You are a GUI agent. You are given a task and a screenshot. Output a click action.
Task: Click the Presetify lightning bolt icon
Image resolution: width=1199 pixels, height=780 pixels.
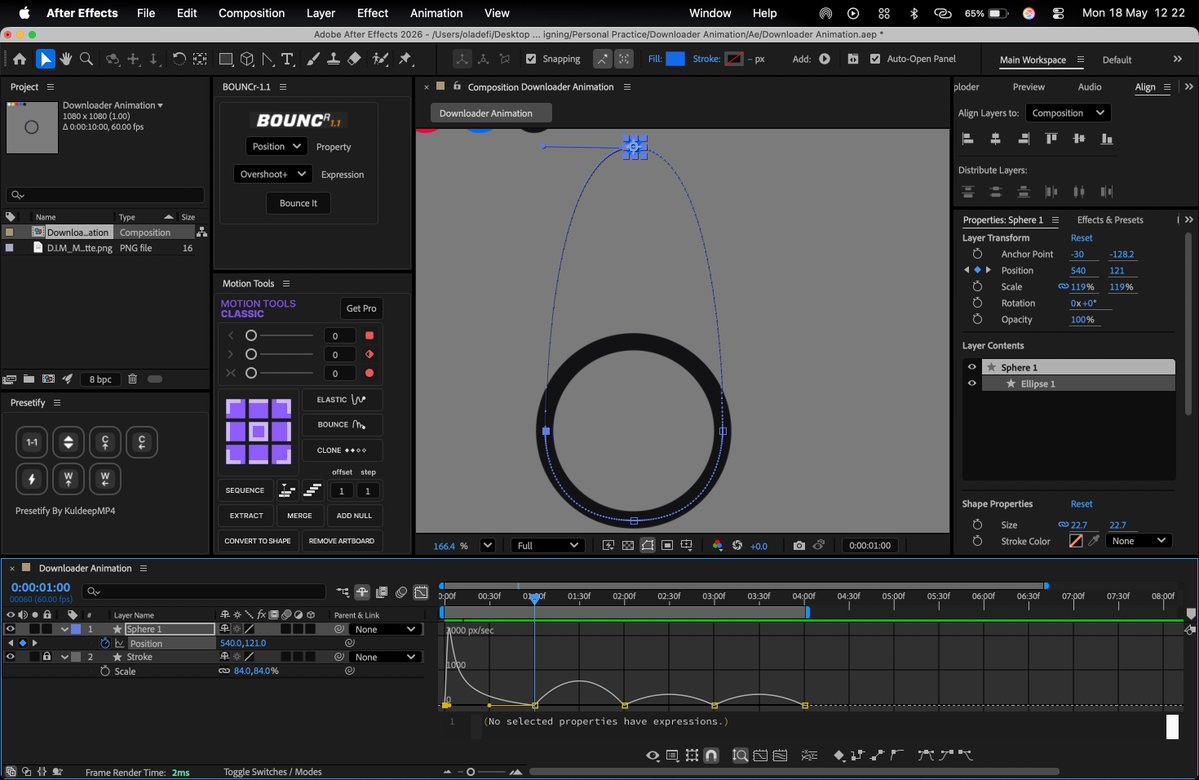pos(32,479)
